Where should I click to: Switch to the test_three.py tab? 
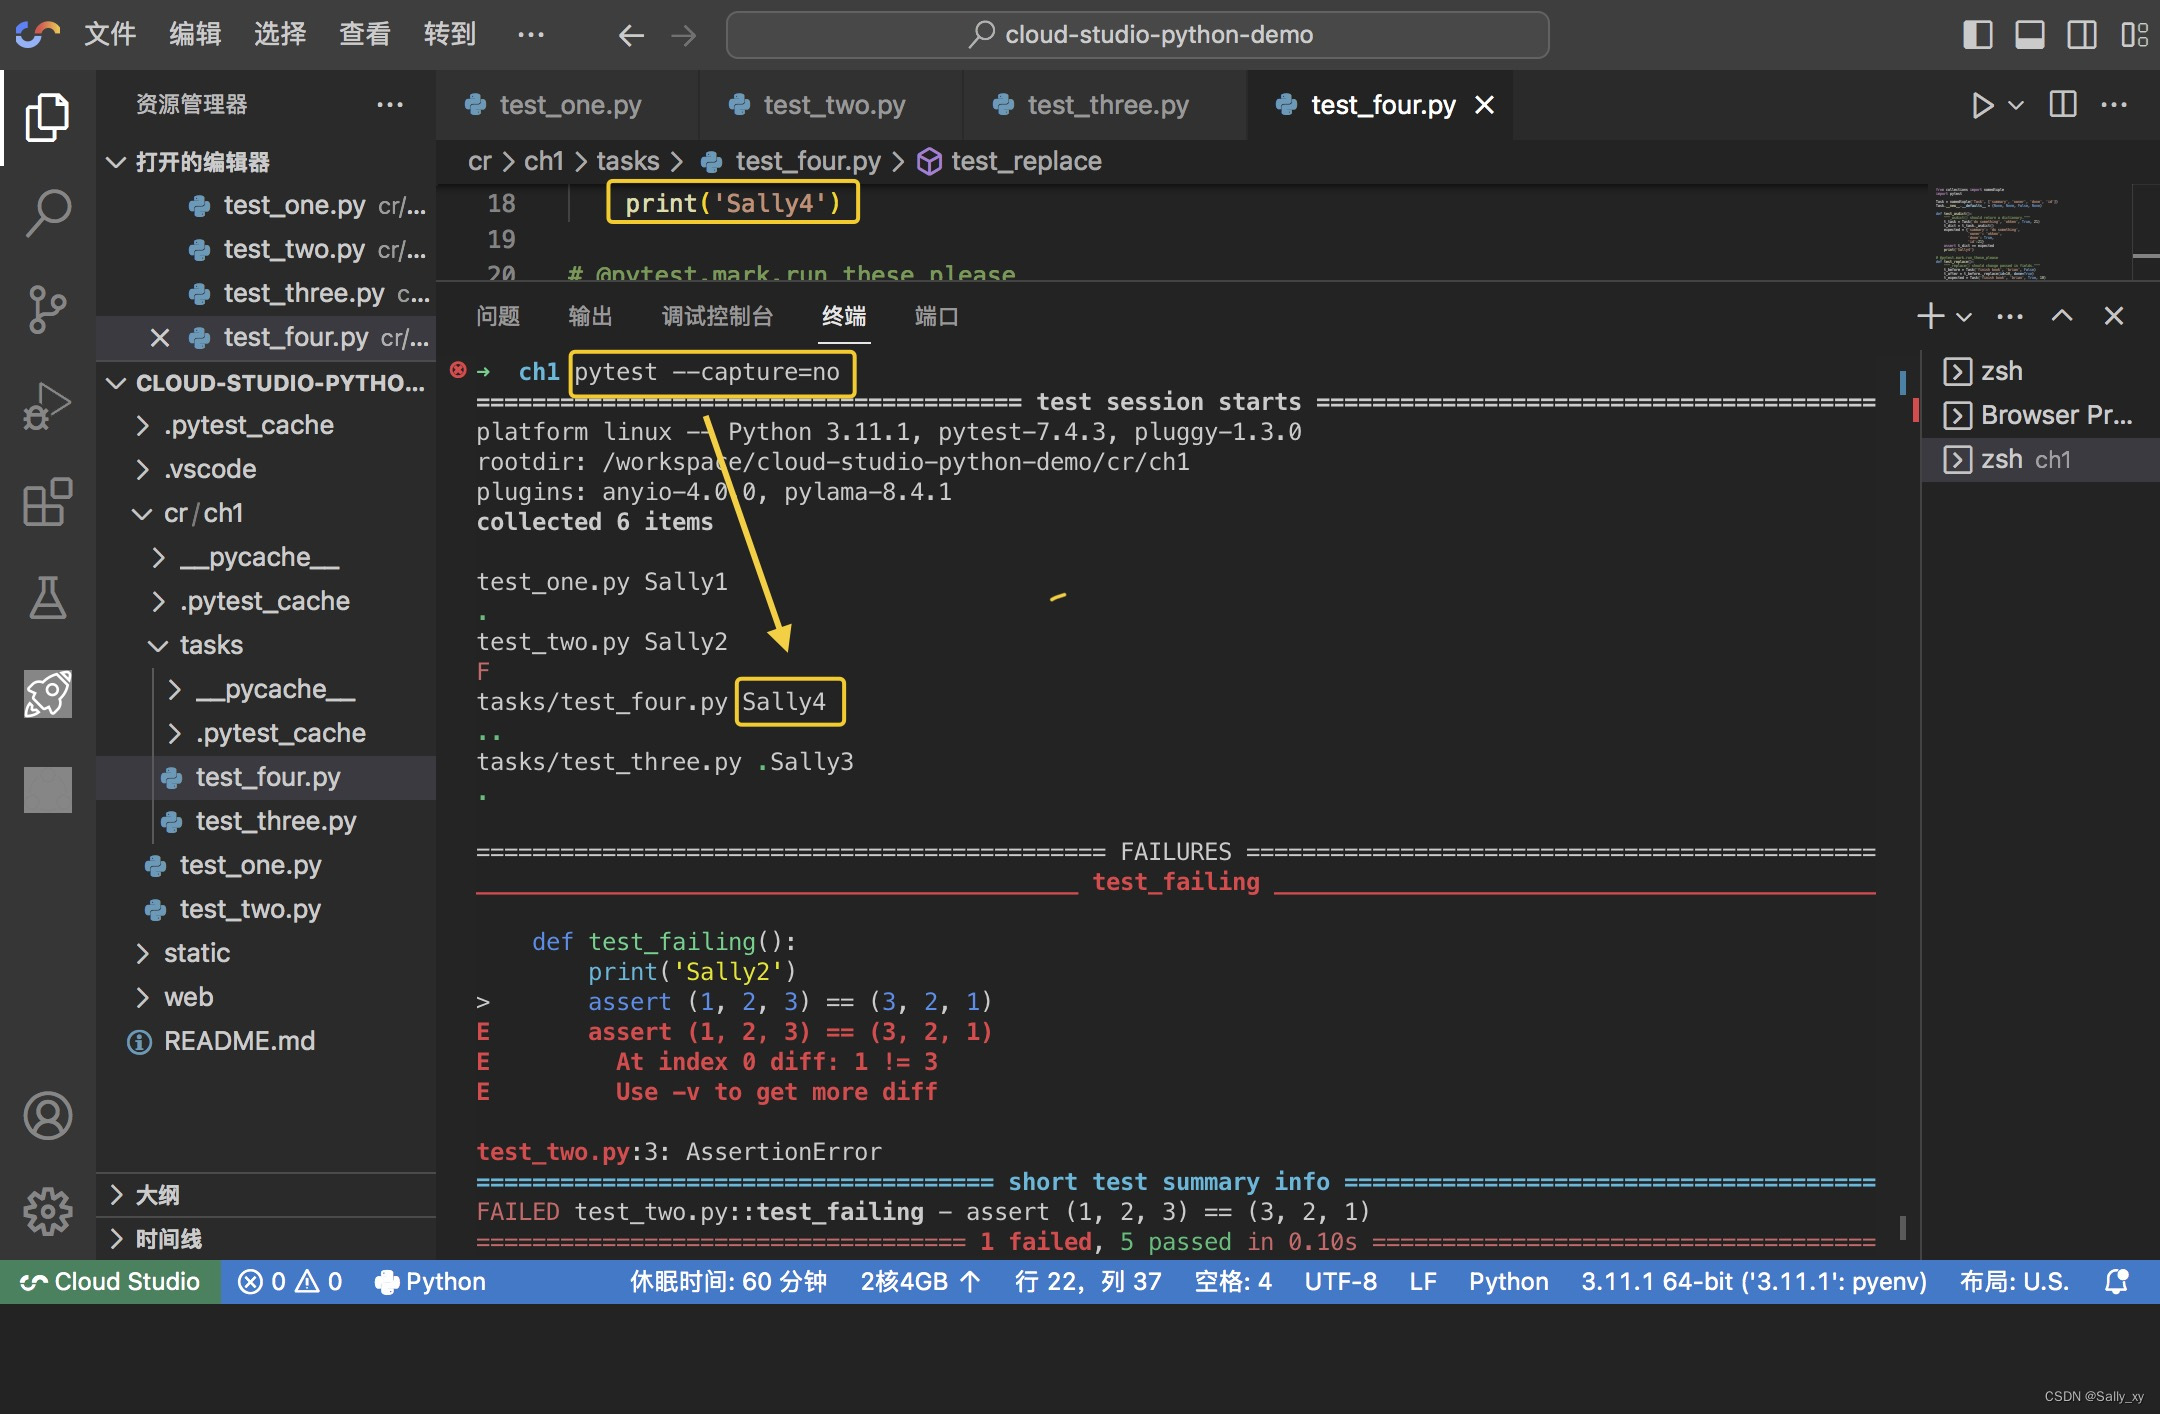tap(1106, 105)
